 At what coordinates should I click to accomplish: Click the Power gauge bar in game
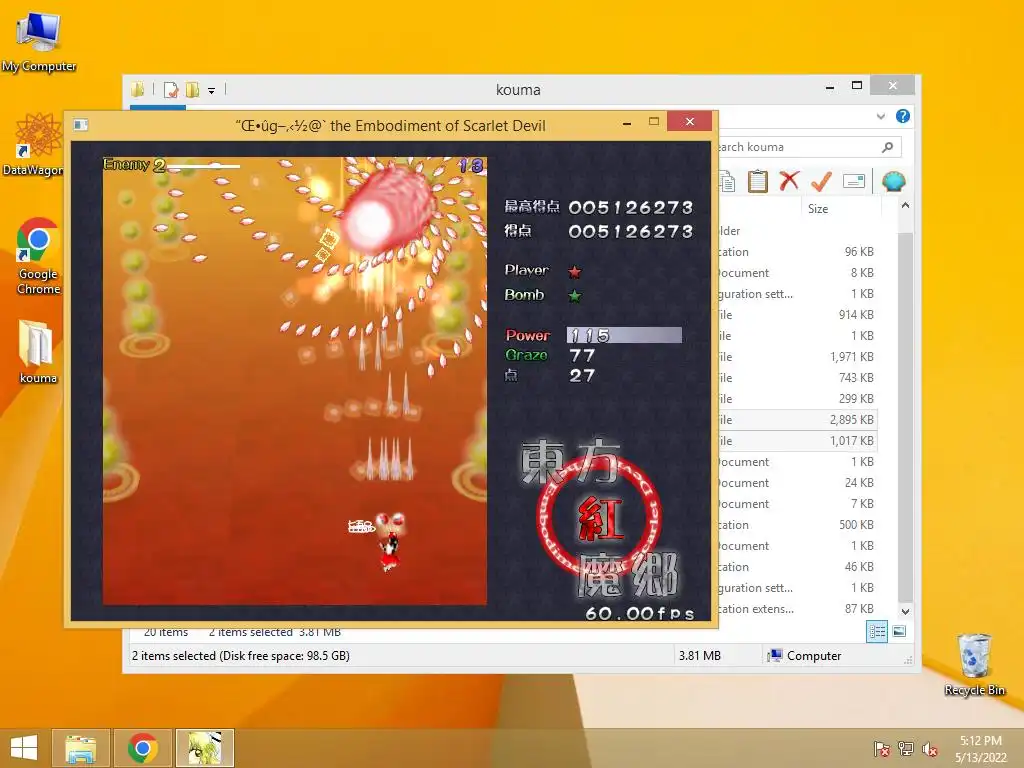624,335
